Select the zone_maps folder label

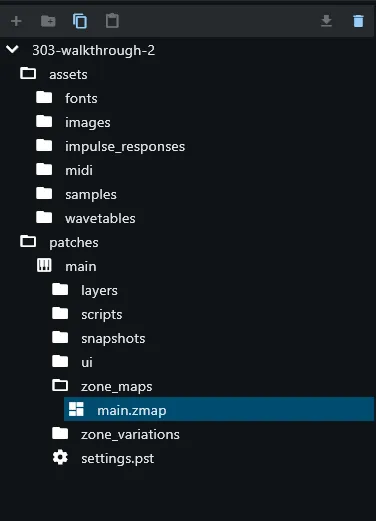(x=117, y=387)
